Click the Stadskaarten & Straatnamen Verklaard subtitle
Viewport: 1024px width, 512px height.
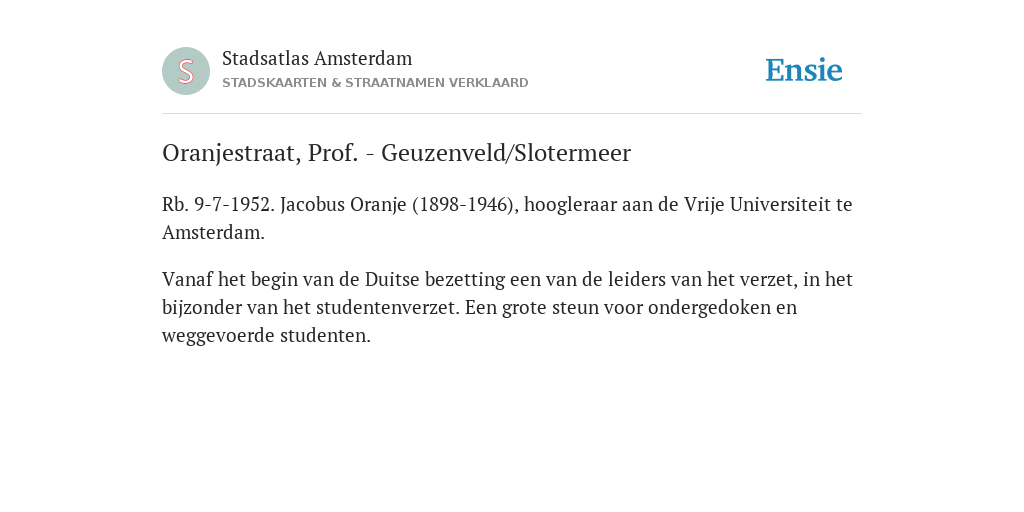[x=375, y=83]
